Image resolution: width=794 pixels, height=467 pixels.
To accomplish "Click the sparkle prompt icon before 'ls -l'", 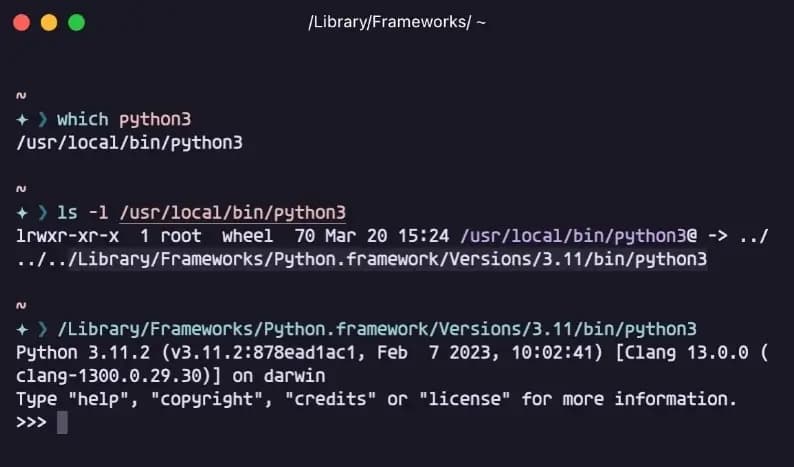I will 22,213.
